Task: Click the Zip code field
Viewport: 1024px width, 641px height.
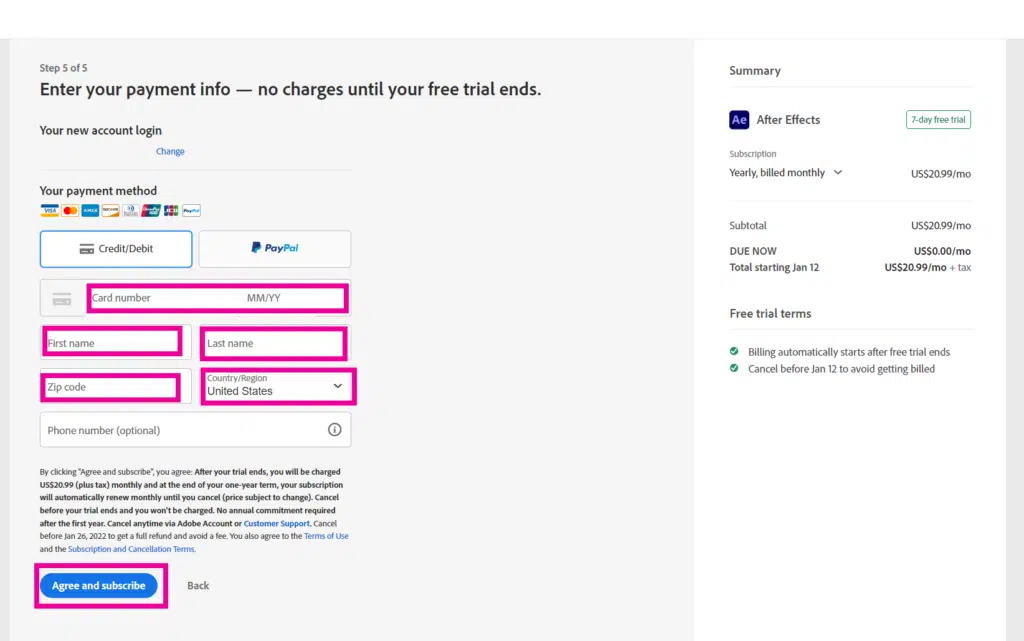Action: coord(112,387)
